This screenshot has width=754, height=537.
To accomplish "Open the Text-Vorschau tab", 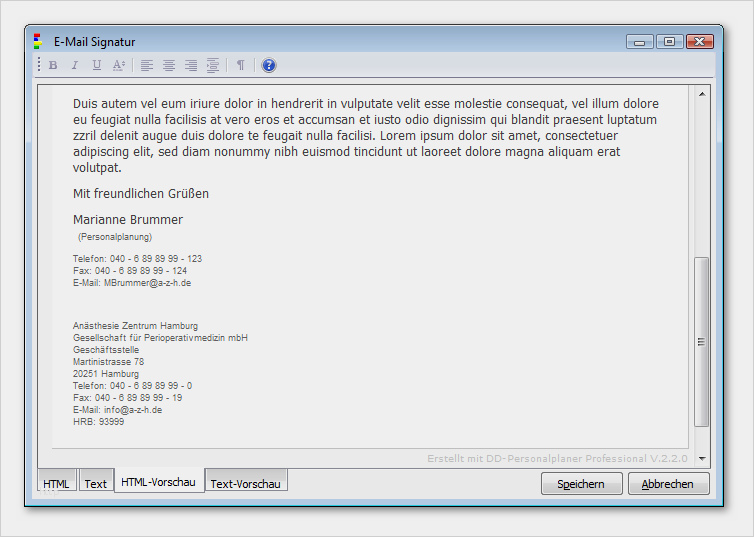I will pyautogui.click(x=245, y=483).
